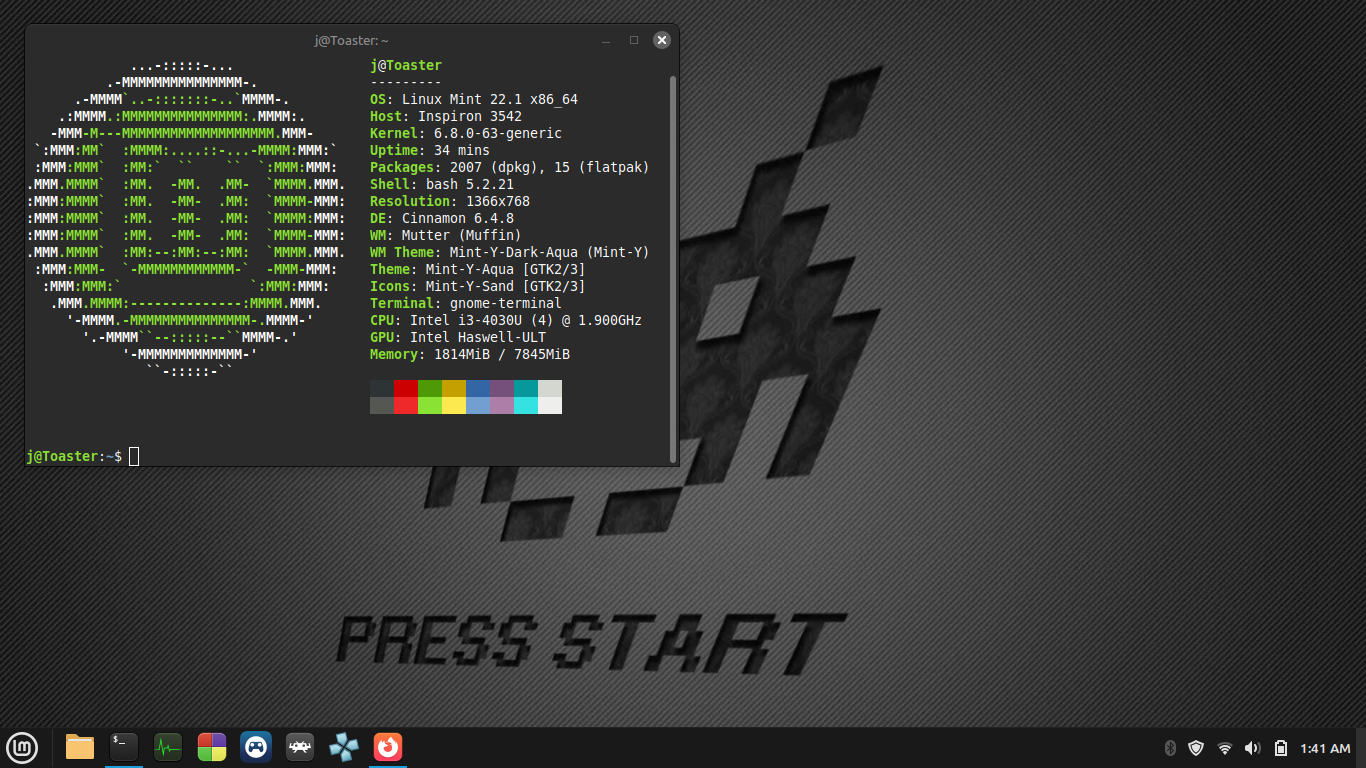Click the 'Shell: bash 5.2.21' line
Screen dimensions: 1366x768
coord(442,184)
